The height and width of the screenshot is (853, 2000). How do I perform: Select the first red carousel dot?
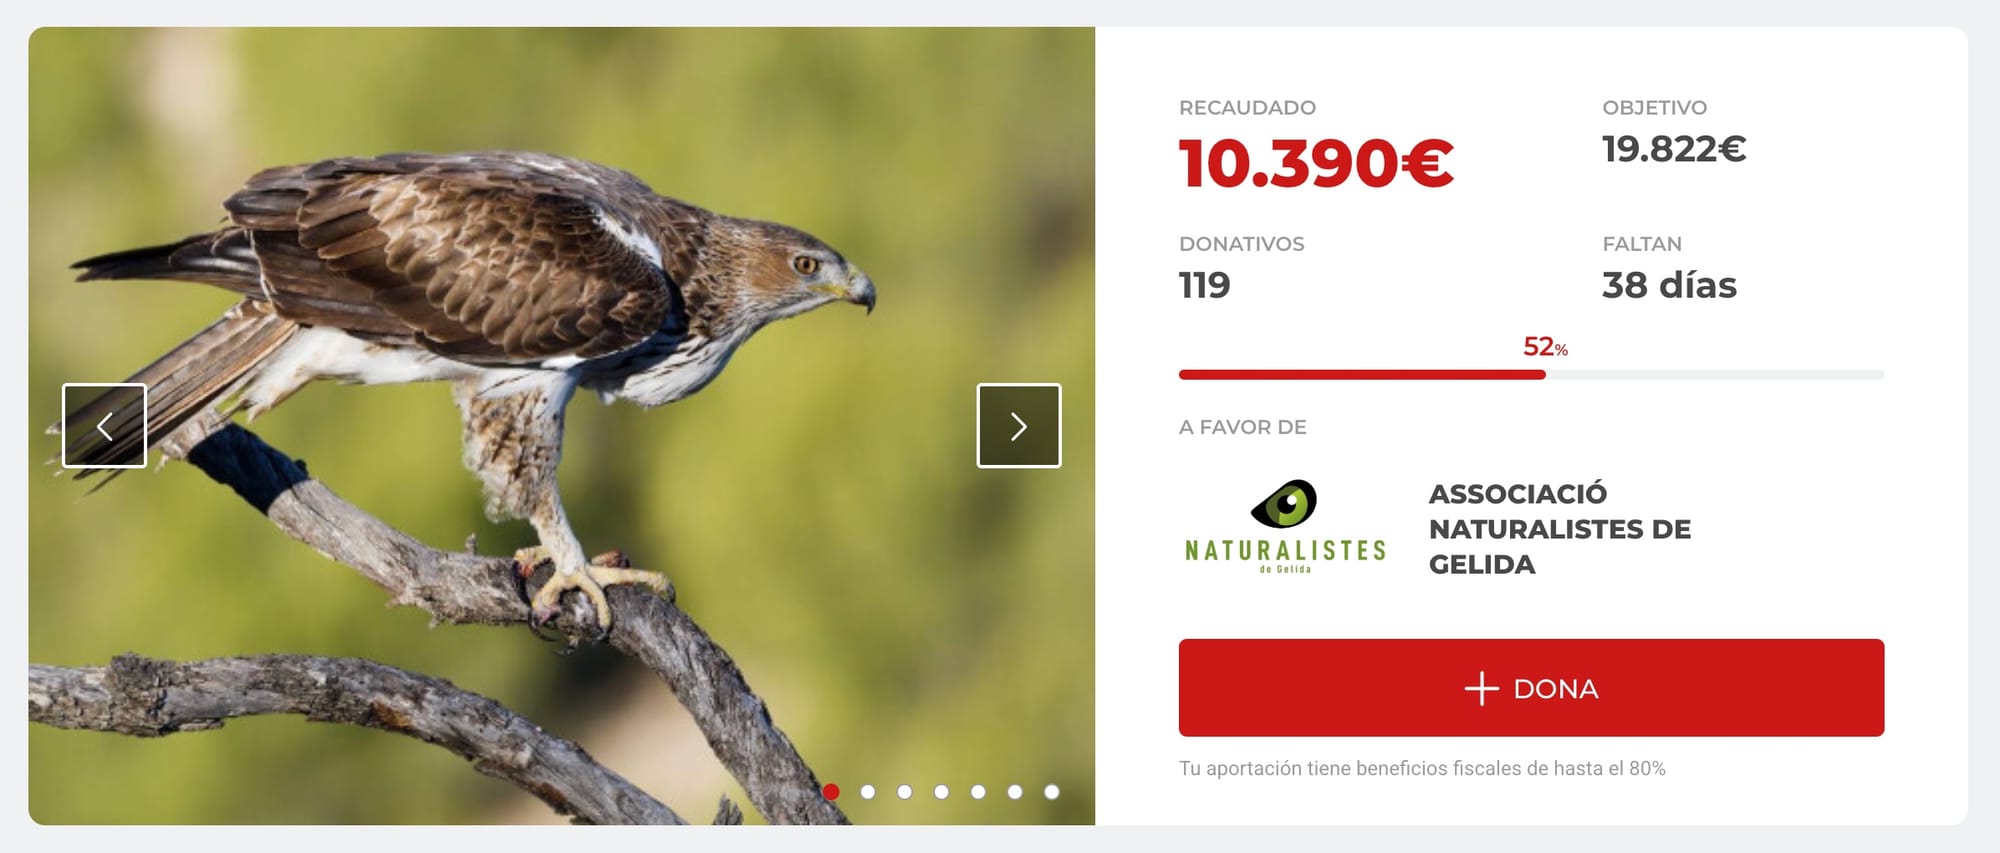coord(831,792)
